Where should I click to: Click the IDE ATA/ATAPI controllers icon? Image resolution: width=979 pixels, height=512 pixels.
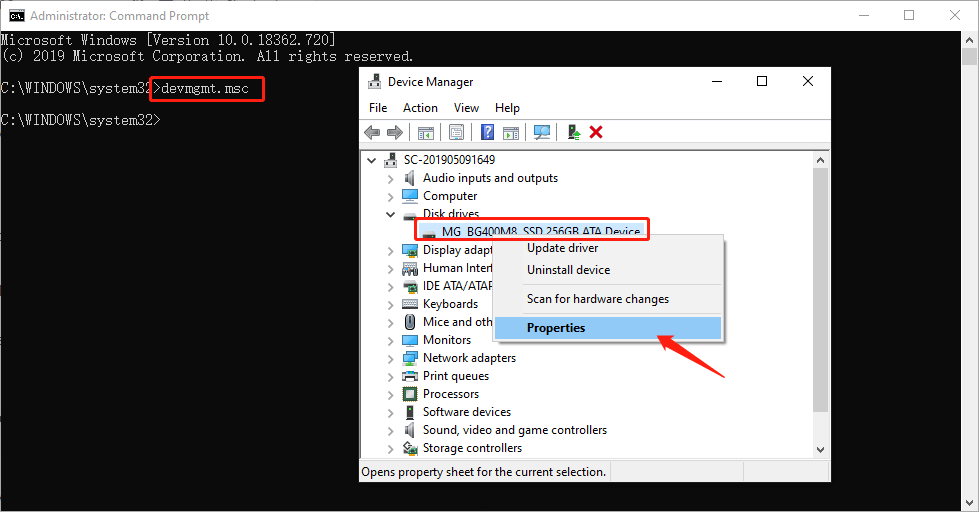pyautogui.click(x=410, y=287)
